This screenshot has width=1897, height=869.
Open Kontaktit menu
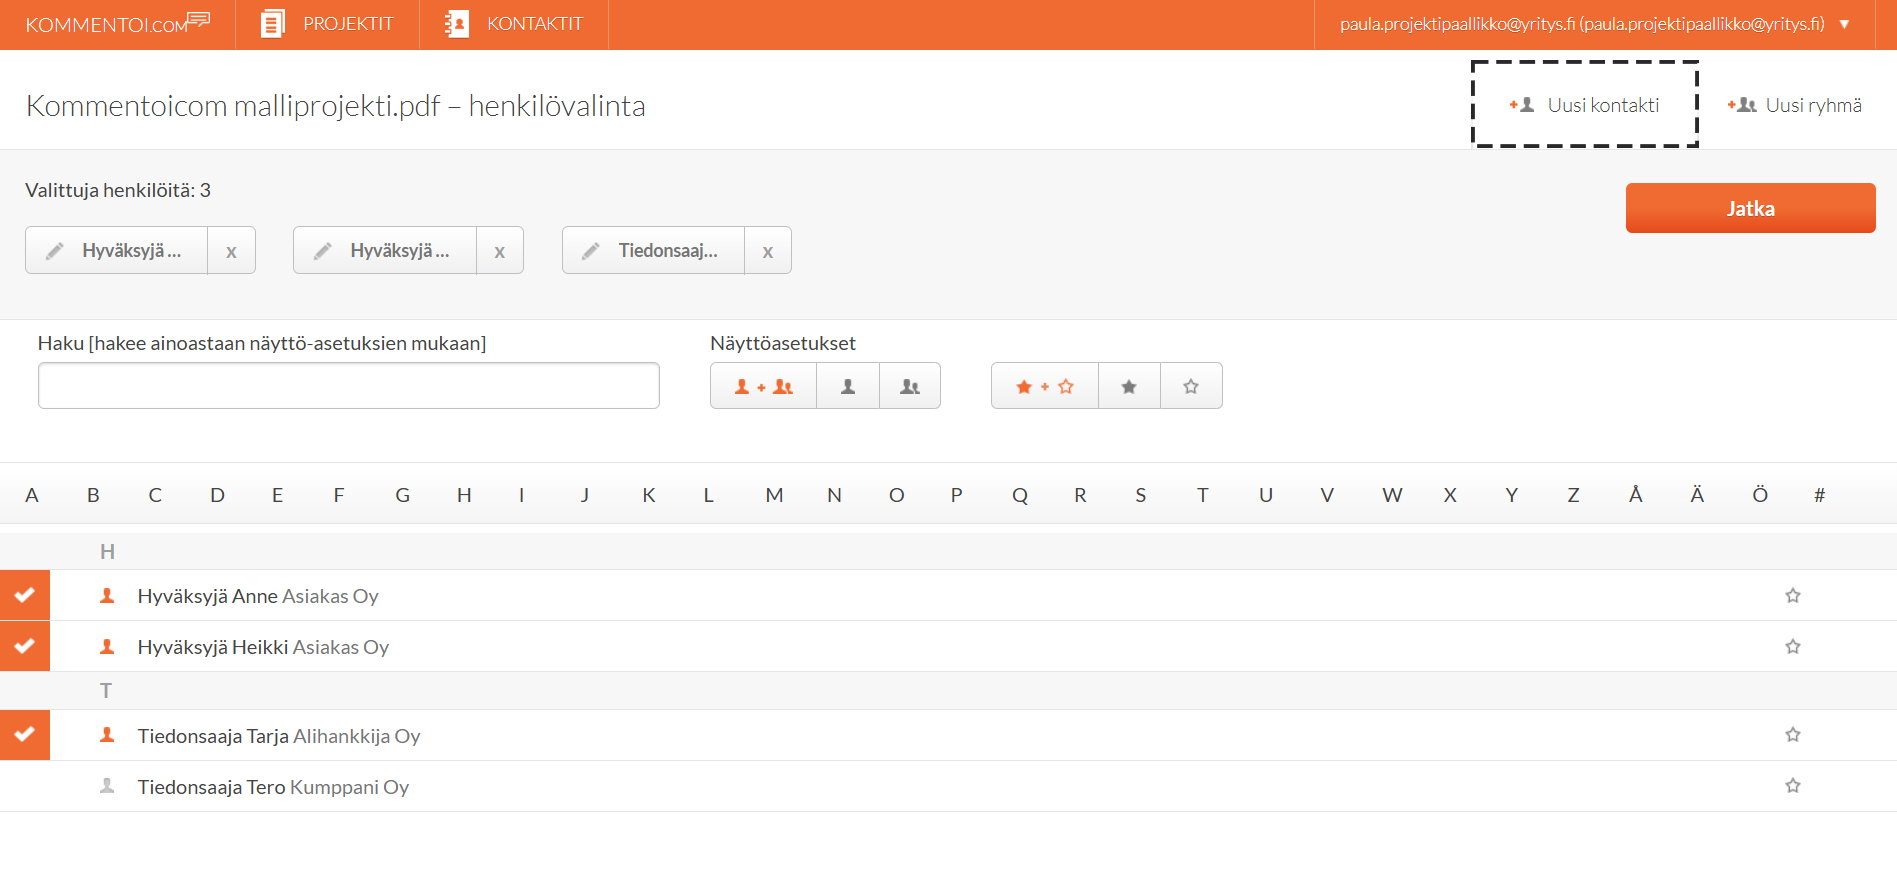coord(514,24)
